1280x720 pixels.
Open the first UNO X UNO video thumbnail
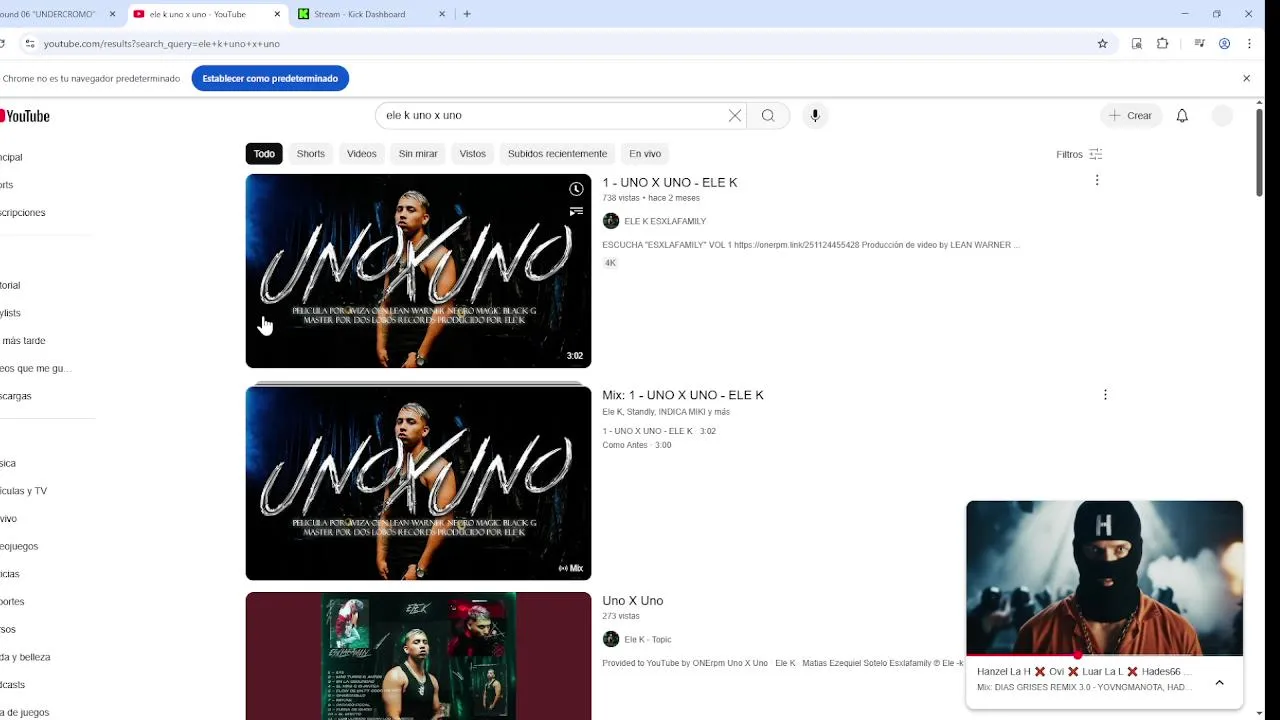point(418,271)
